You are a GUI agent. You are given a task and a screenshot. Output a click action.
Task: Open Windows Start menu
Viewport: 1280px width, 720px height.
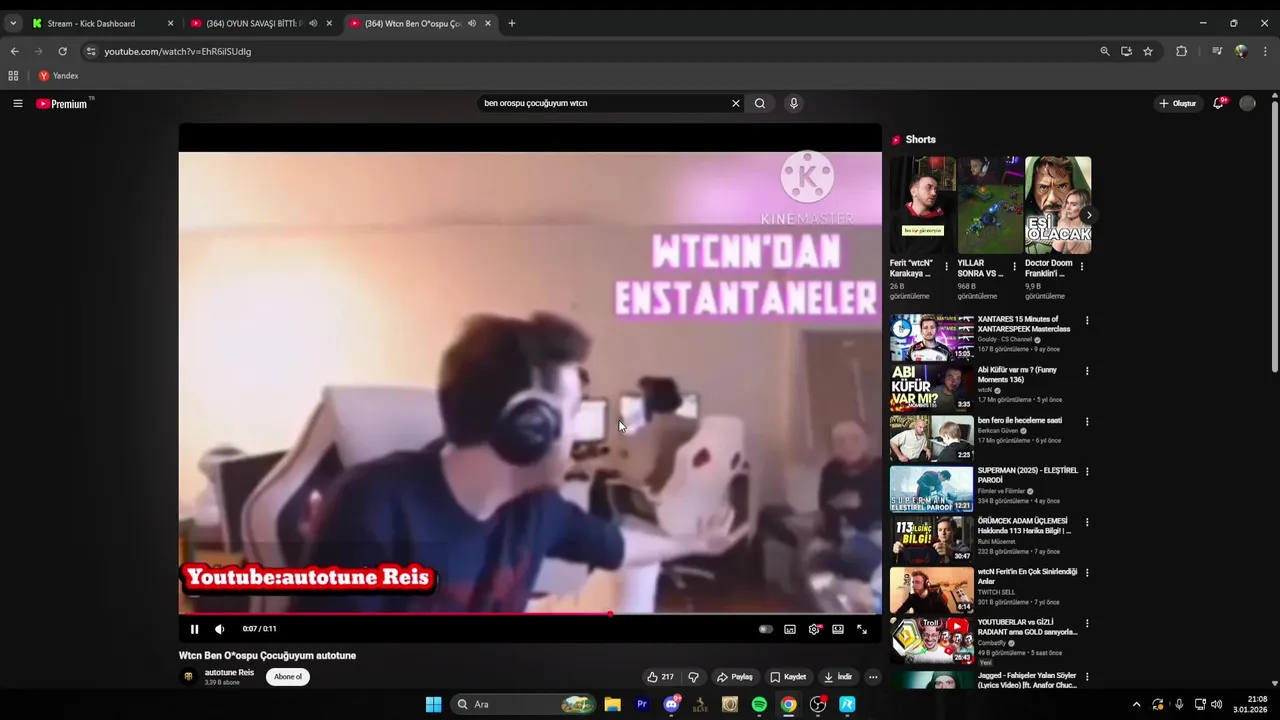tap(433, 704)
